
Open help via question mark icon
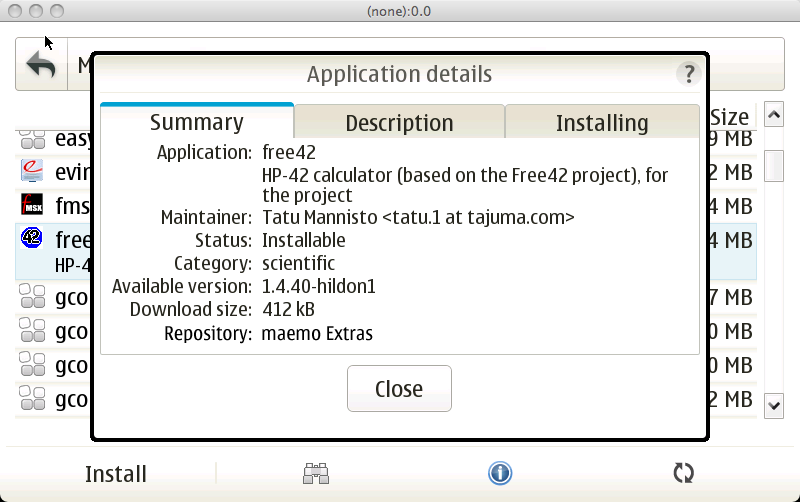click(689, 74)
